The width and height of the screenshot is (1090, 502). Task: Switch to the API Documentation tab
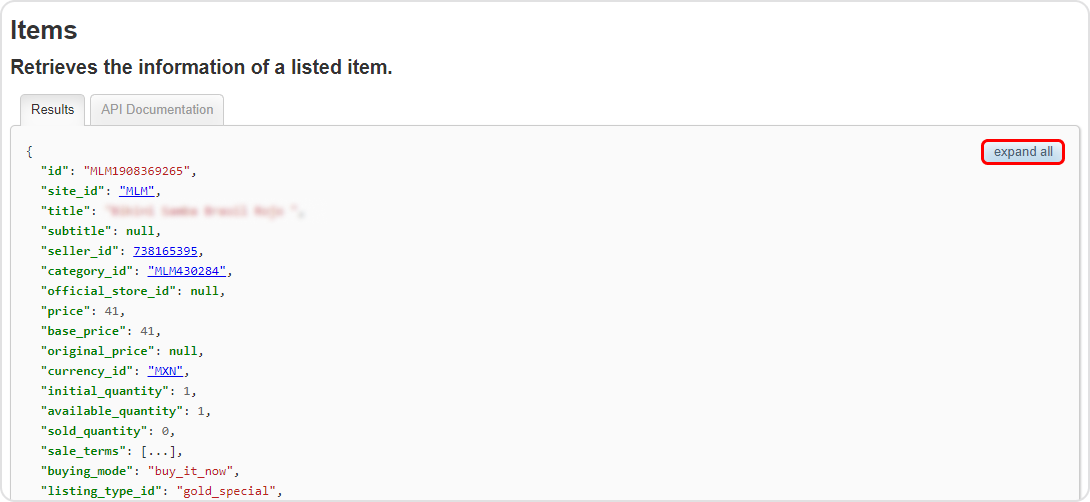click(x=157, y=110)
